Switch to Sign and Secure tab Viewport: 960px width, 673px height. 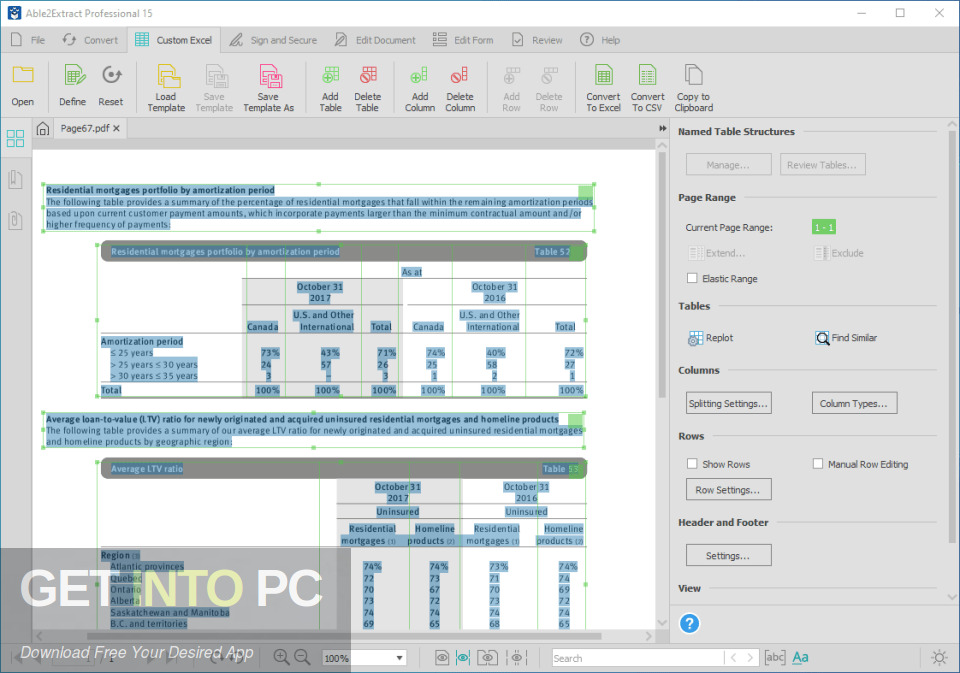[x=274, y=40]
